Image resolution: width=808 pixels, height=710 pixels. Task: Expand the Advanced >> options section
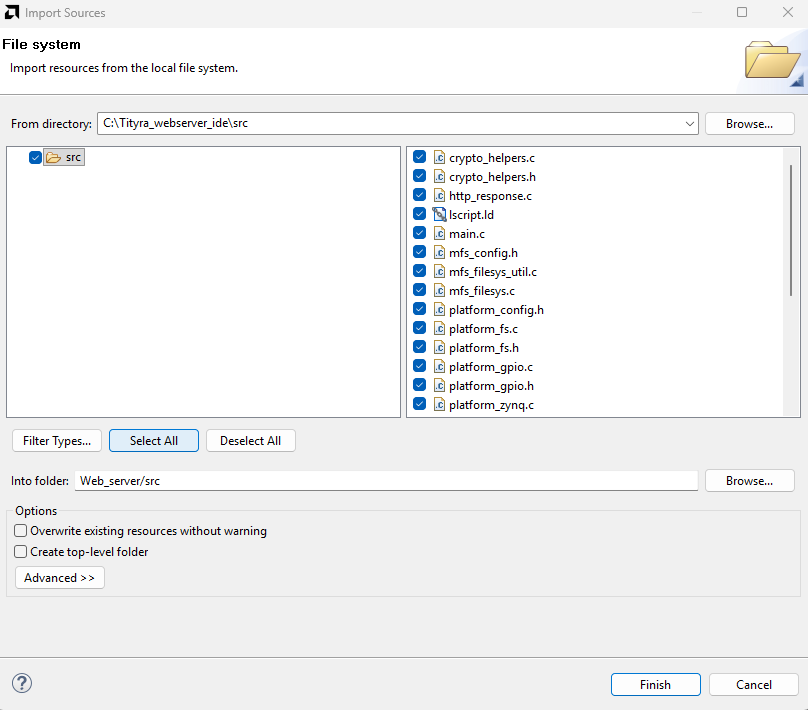60,578
